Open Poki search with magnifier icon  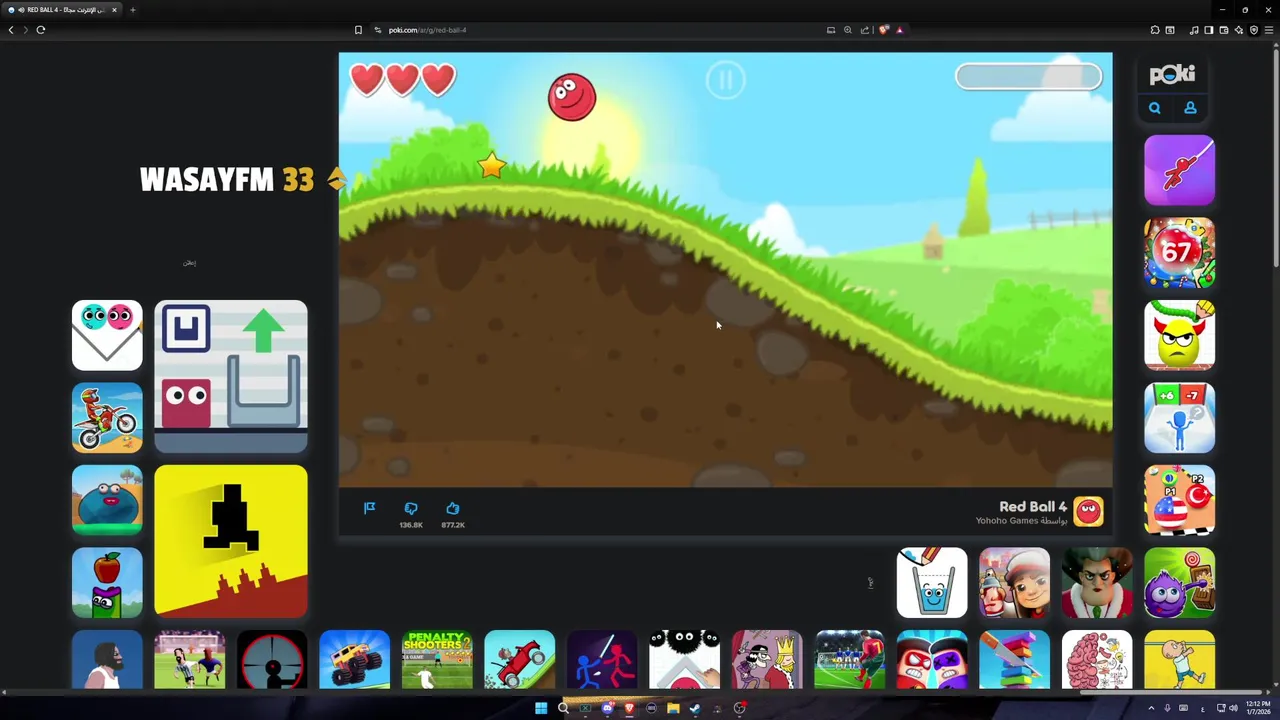point(1155,108)
